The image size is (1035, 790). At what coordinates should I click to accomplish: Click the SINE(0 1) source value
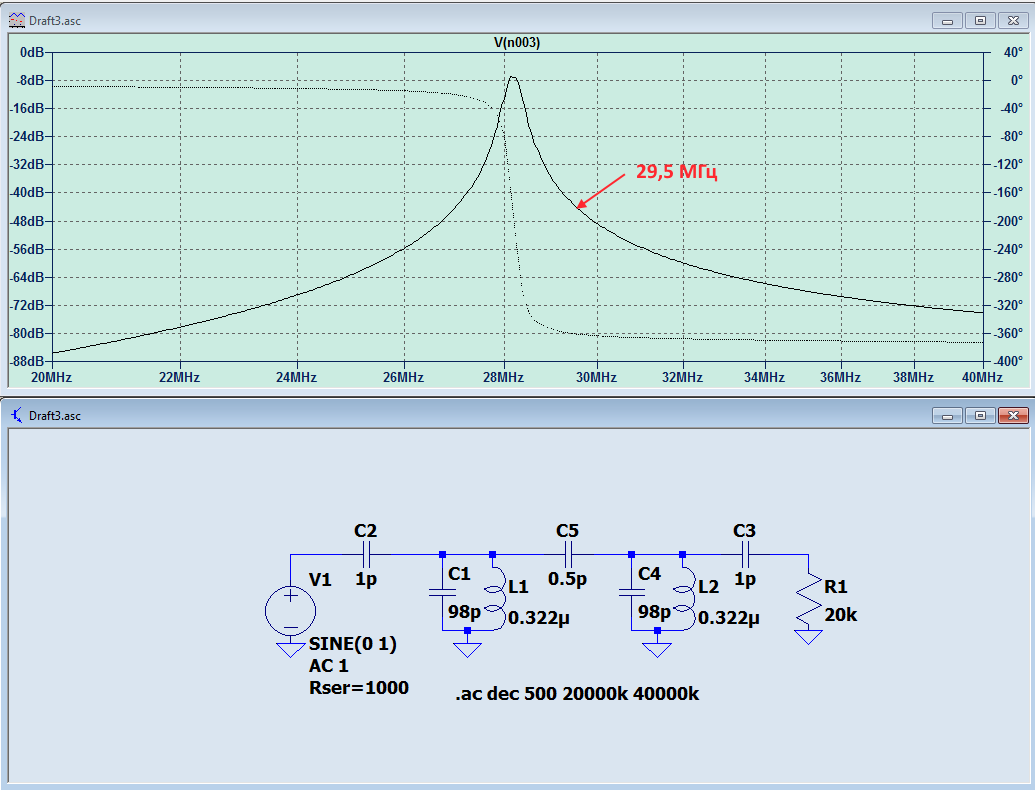pos(352,643)
